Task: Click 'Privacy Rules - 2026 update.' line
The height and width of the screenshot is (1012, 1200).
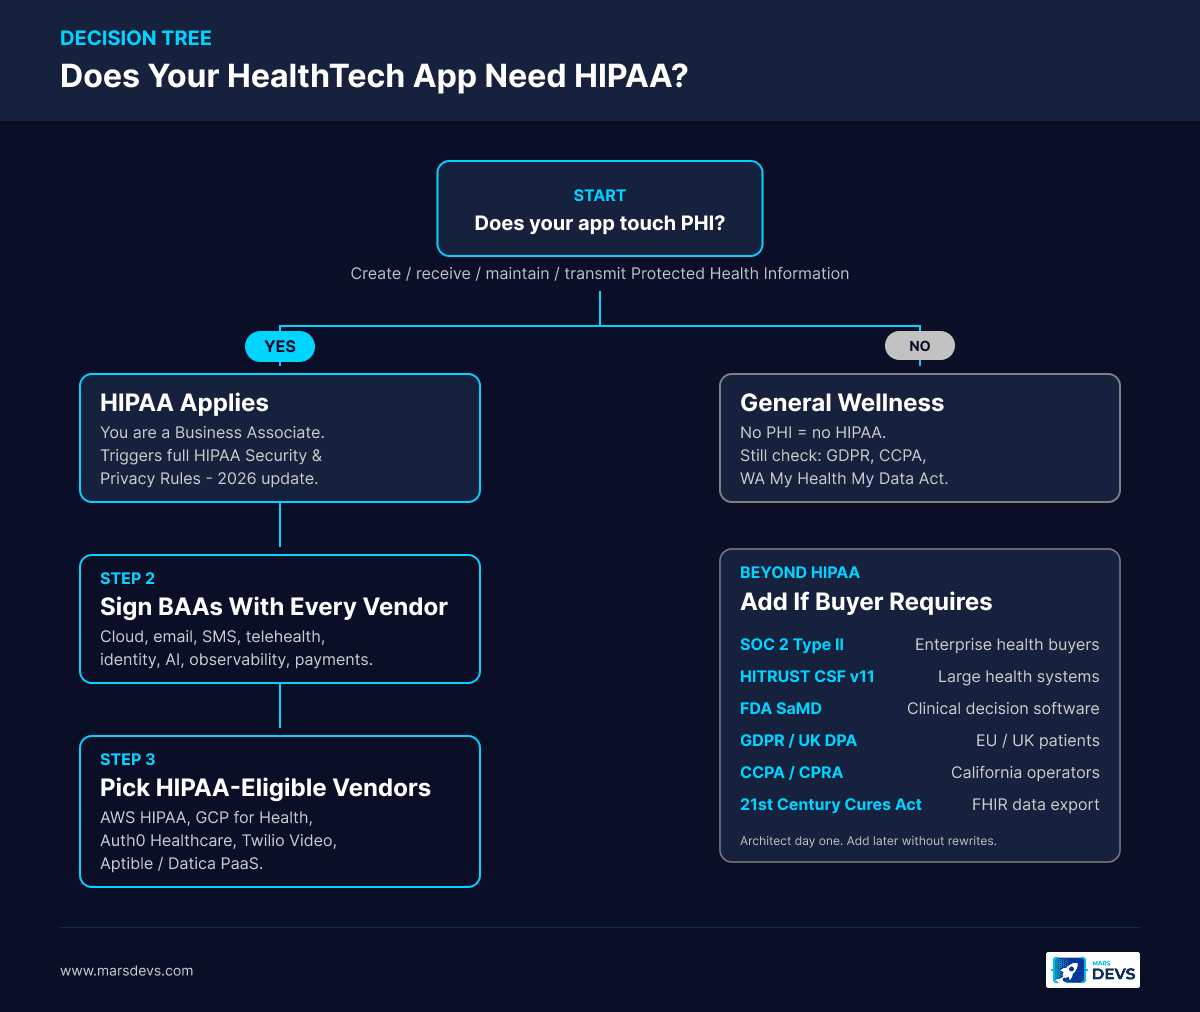Action: [x=209, y=479]
